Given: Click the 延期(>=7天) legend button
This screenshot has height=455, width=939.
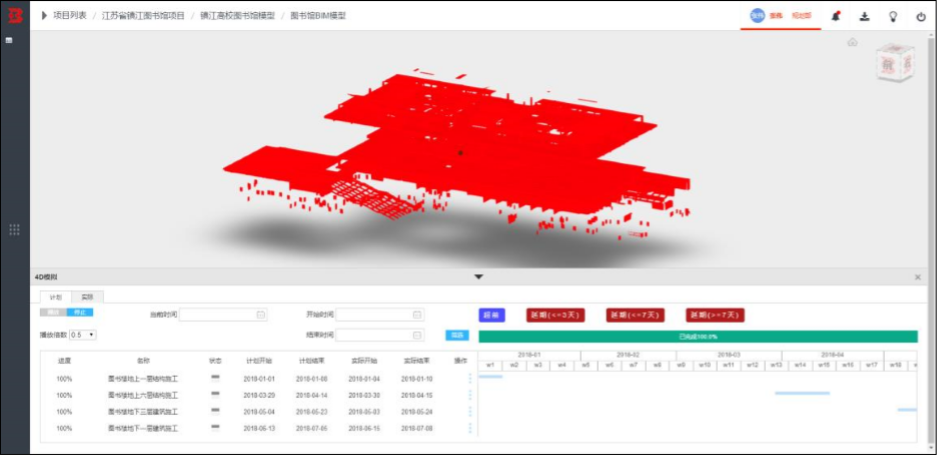Looking at the screenshot, I should coord(715,315).
